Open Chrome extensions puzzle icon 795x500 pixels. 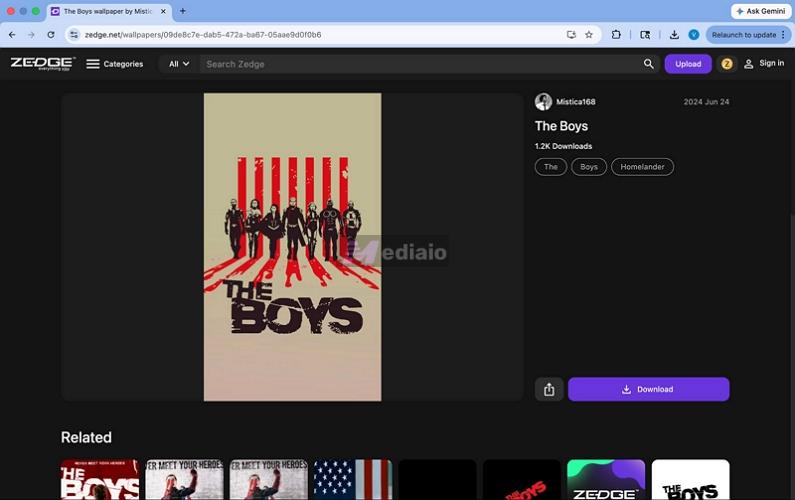[616, 35]
